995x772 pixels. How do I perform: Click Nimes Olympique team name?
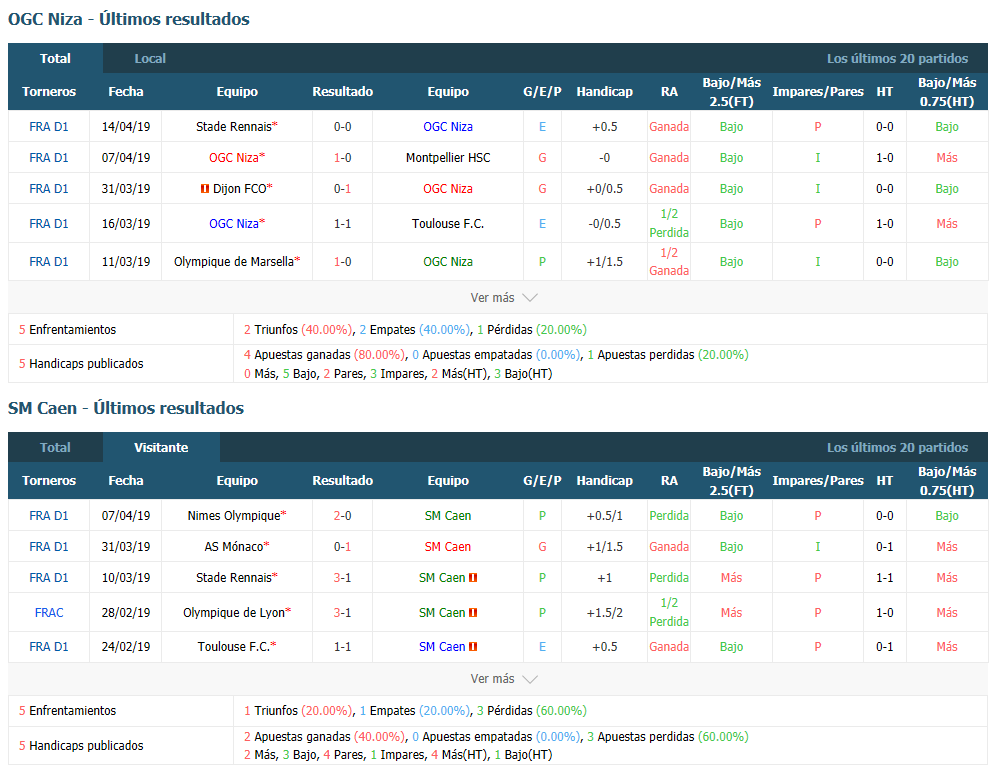[234, 516]
